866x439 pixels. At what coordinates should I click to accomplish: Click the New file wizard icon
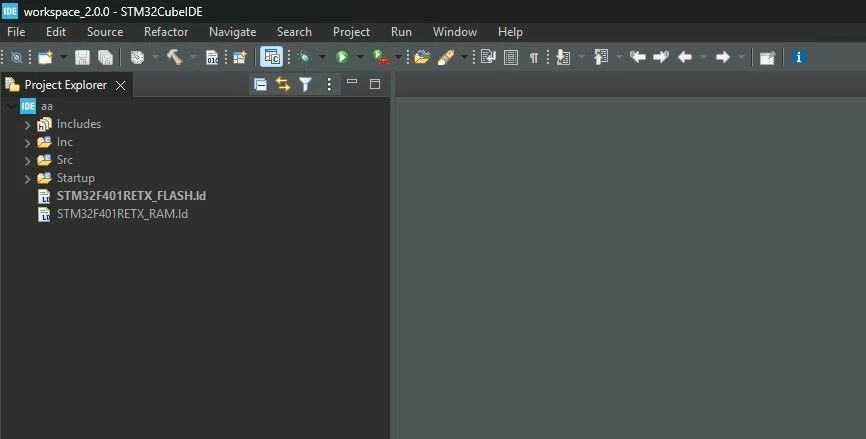pos(45,57)
